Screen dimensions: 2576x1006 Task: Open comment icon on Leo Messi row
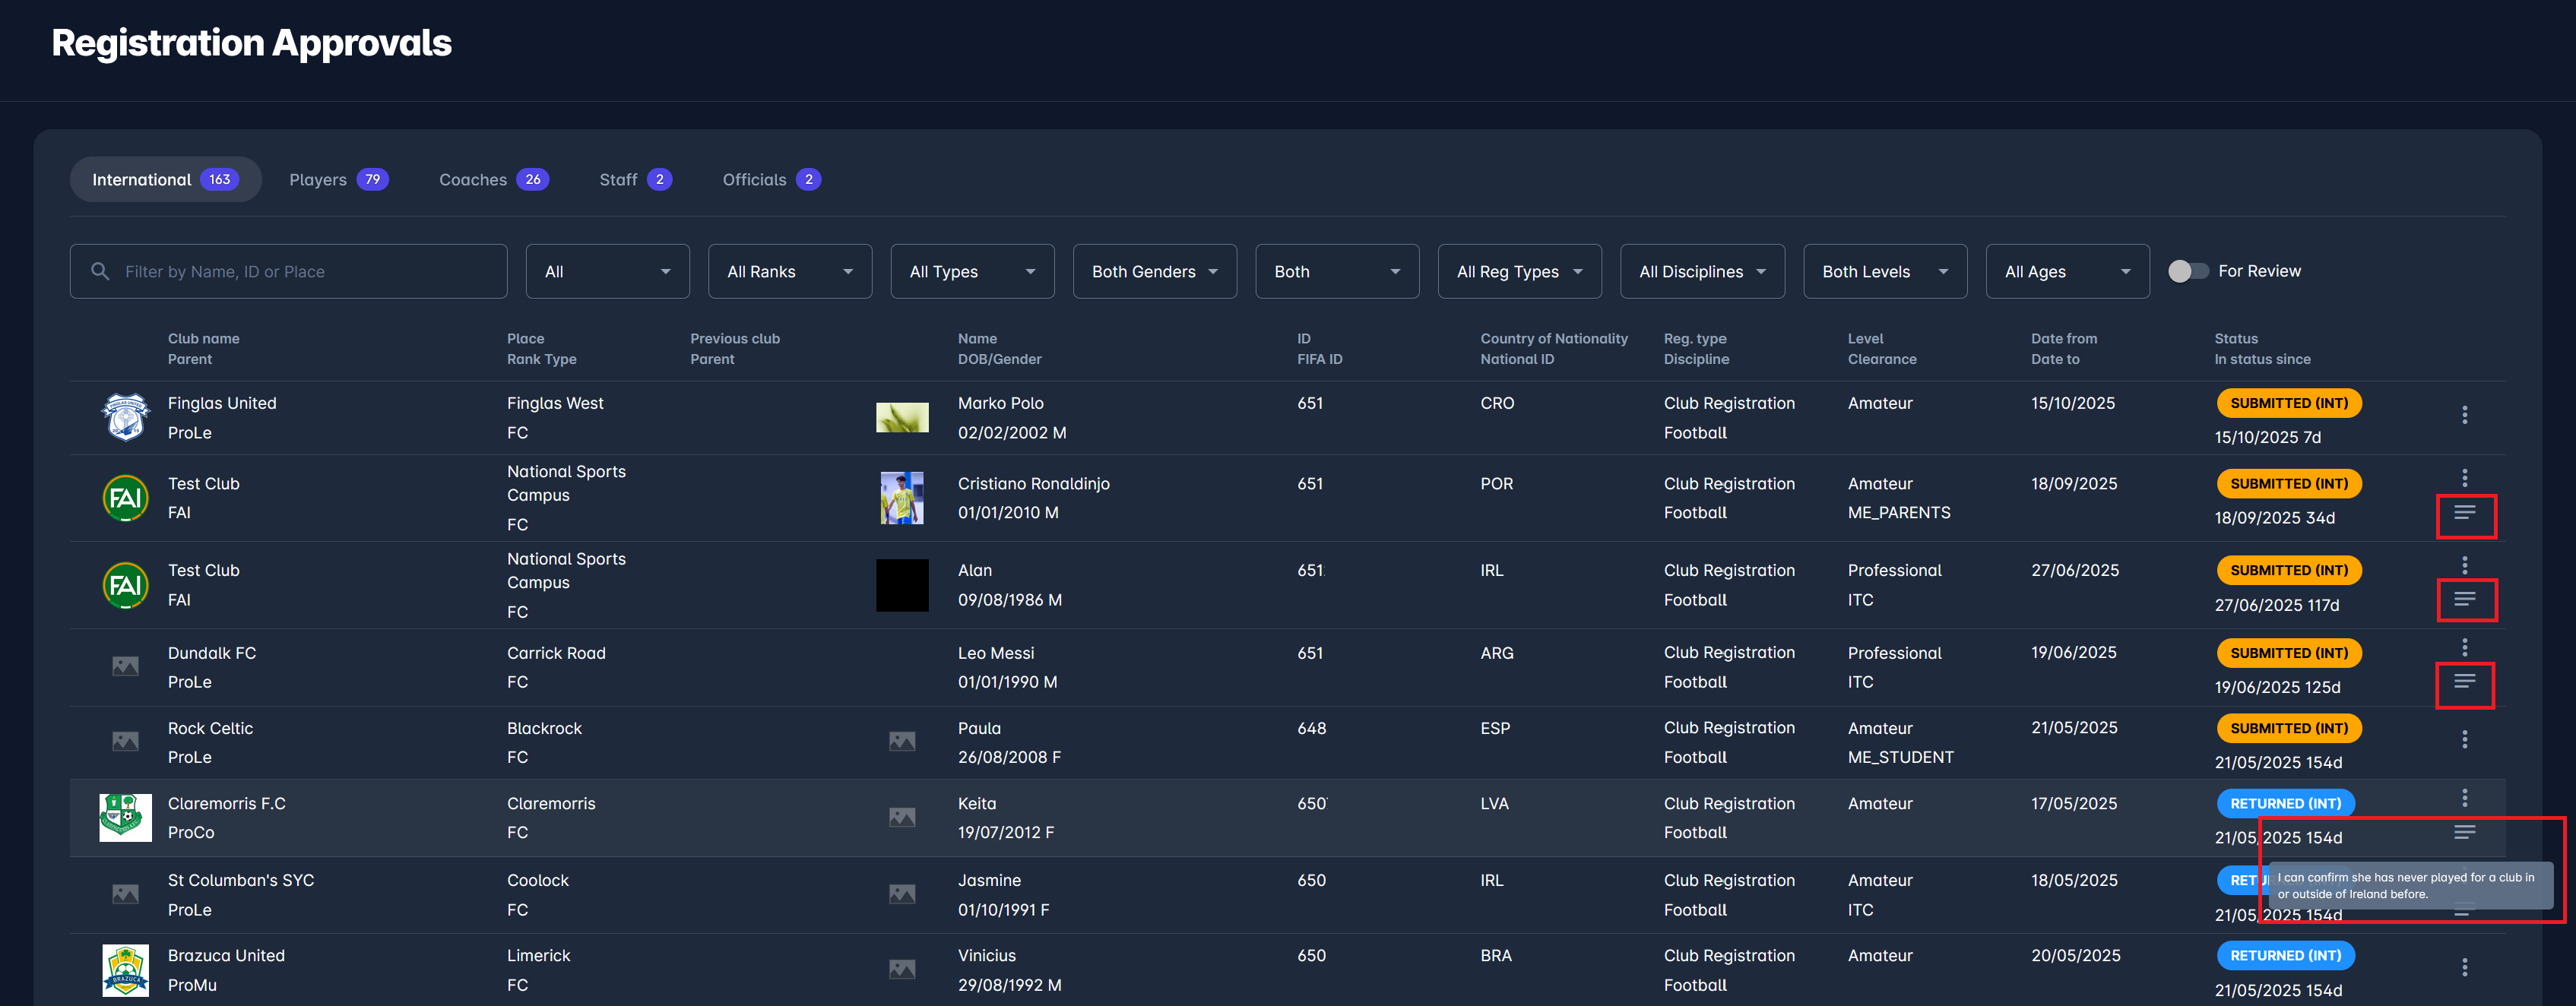(x=2464, y=682)
